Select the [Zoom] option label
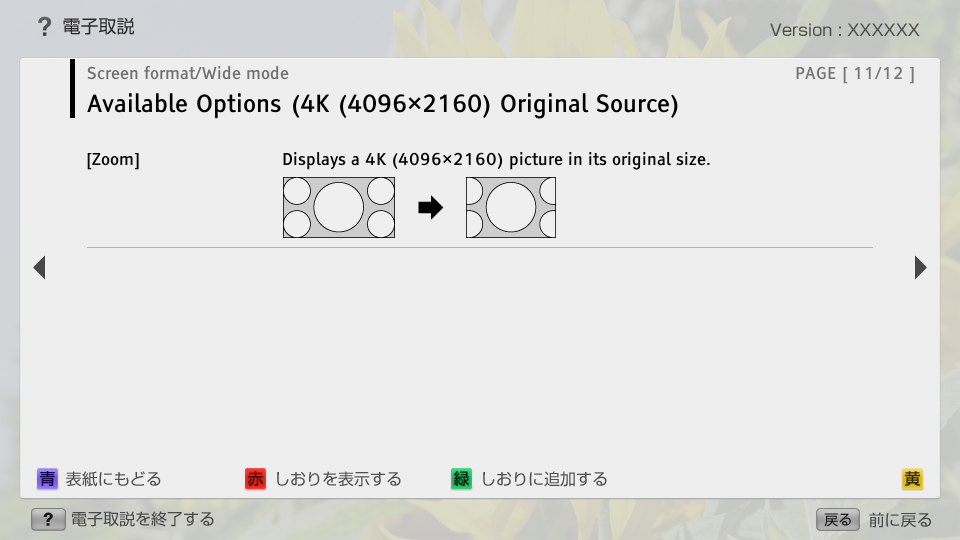The height and width of the screenshot is (540, 960). 113,160
